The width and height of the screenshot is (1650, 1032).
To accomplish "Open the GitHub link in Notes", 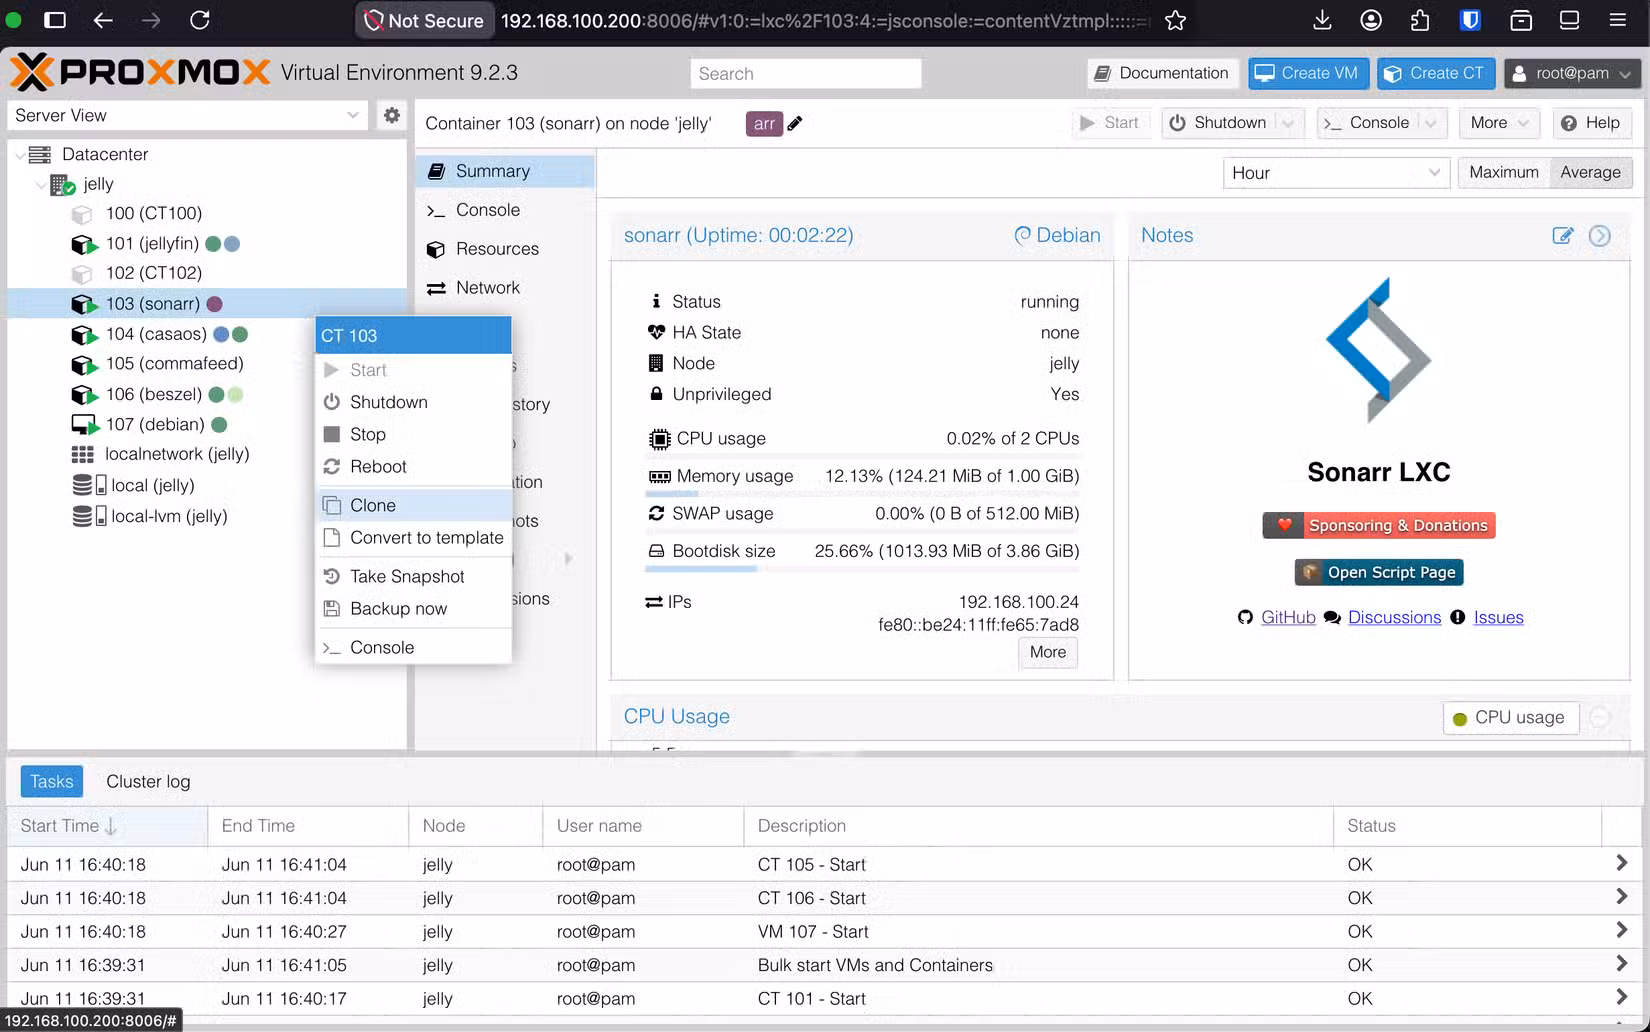I will coord(1288,617).
